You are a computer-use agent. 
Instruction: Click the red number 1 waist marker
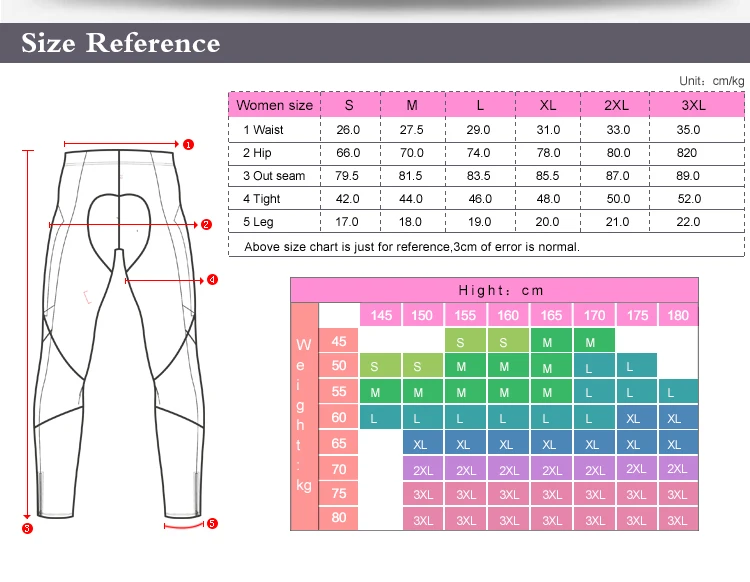pos(188,144)
